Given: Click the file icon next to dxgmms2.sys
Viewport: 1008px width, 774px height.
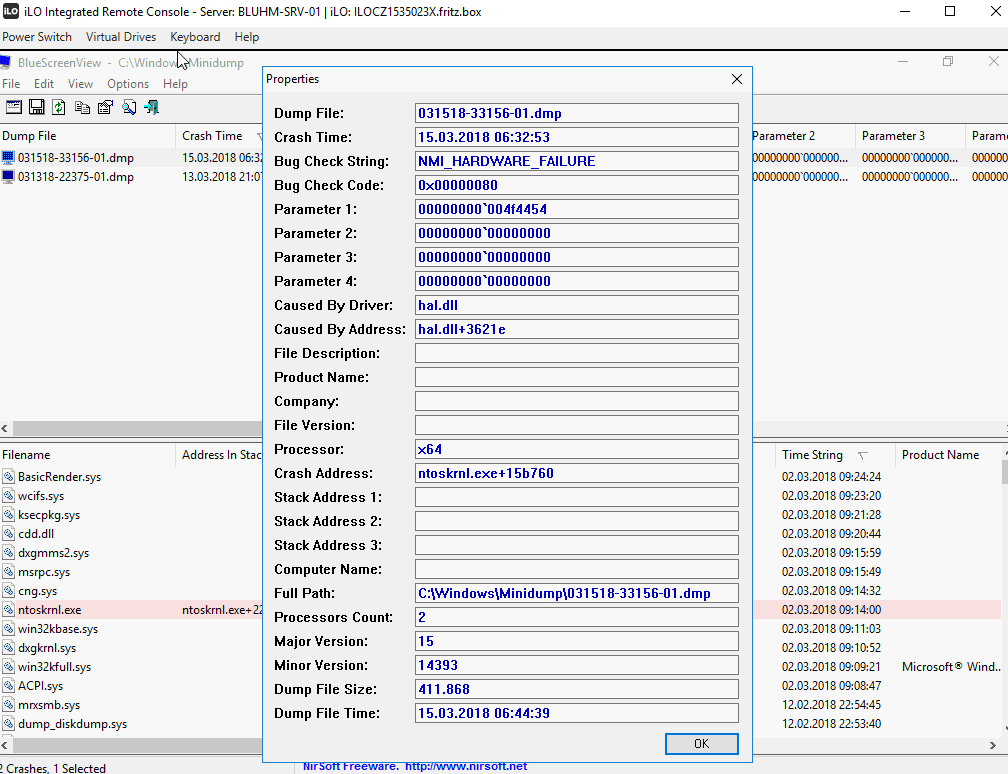Looking at the screenshot, I should coord(8,553).
